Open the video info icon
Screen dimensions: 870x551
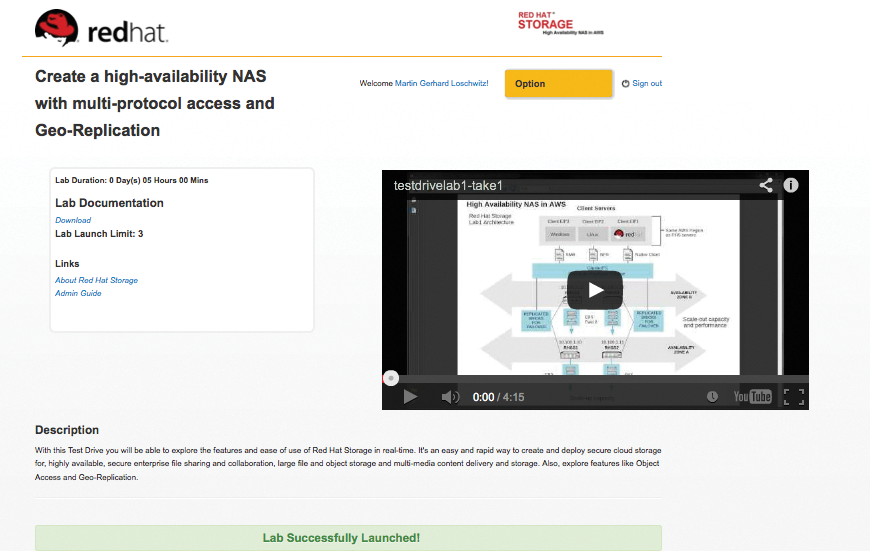[791, 185]
